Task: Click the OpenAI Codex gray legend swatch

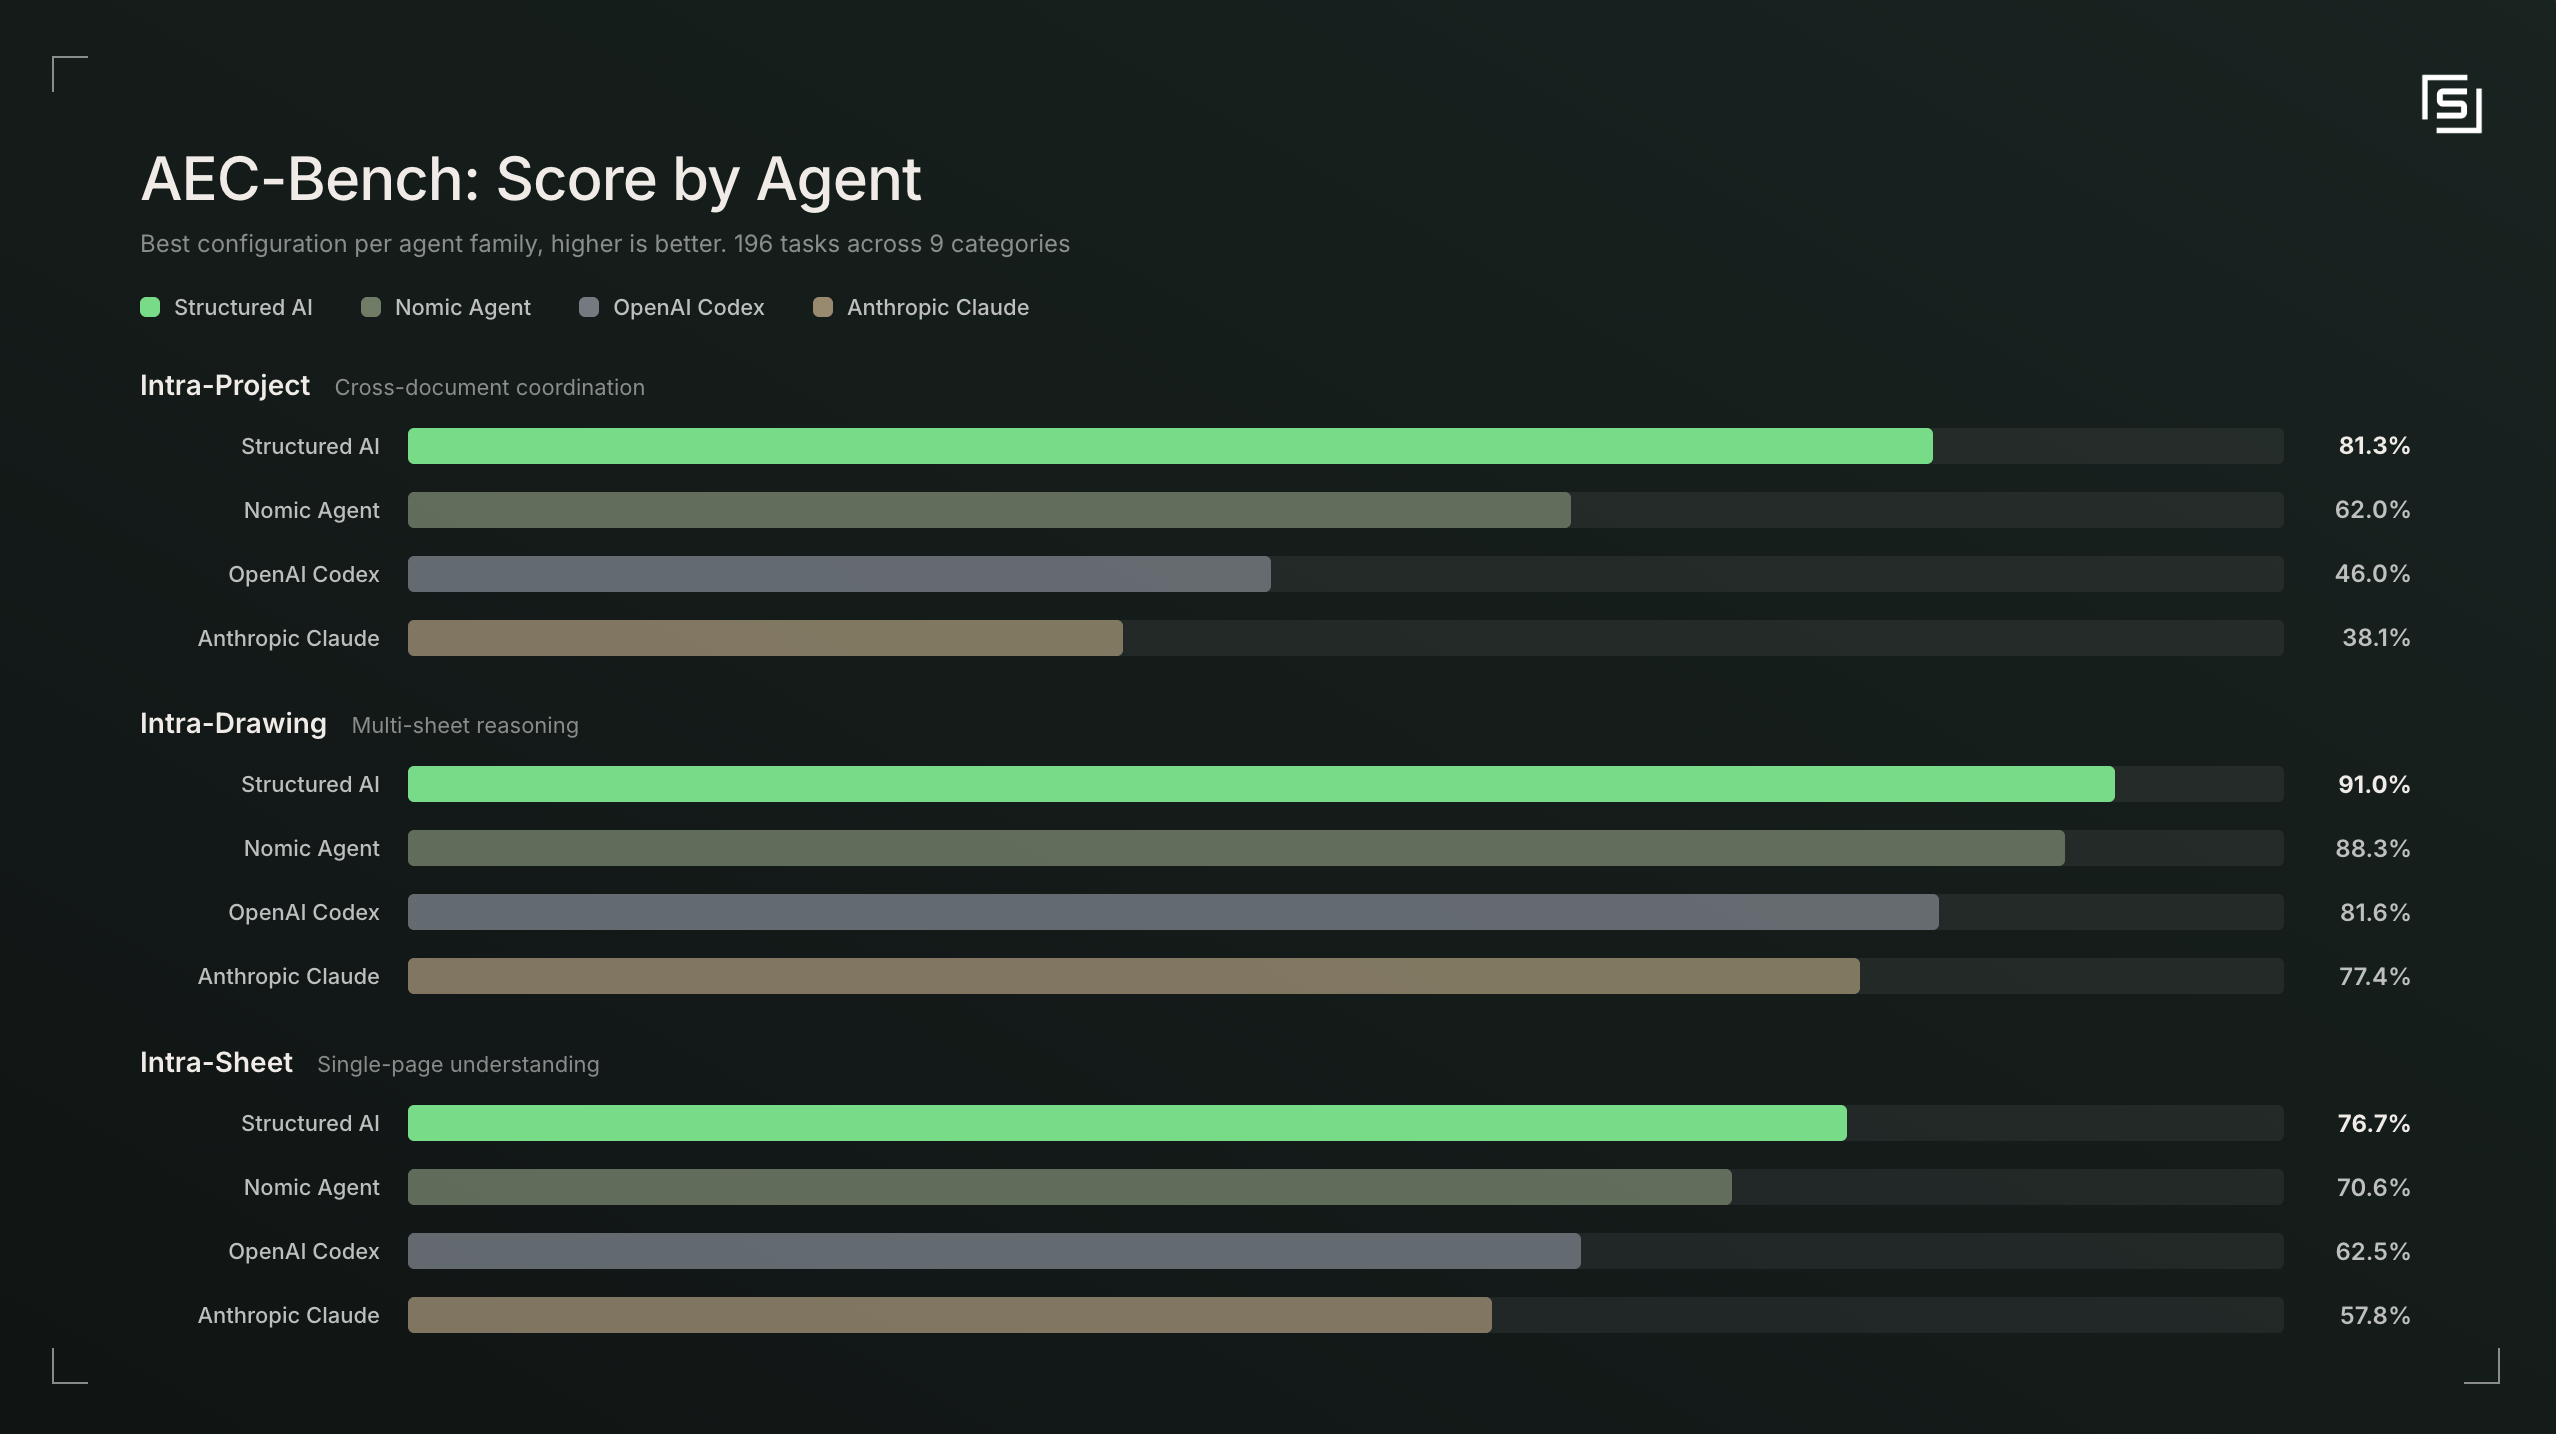Action: coord(589,308)
